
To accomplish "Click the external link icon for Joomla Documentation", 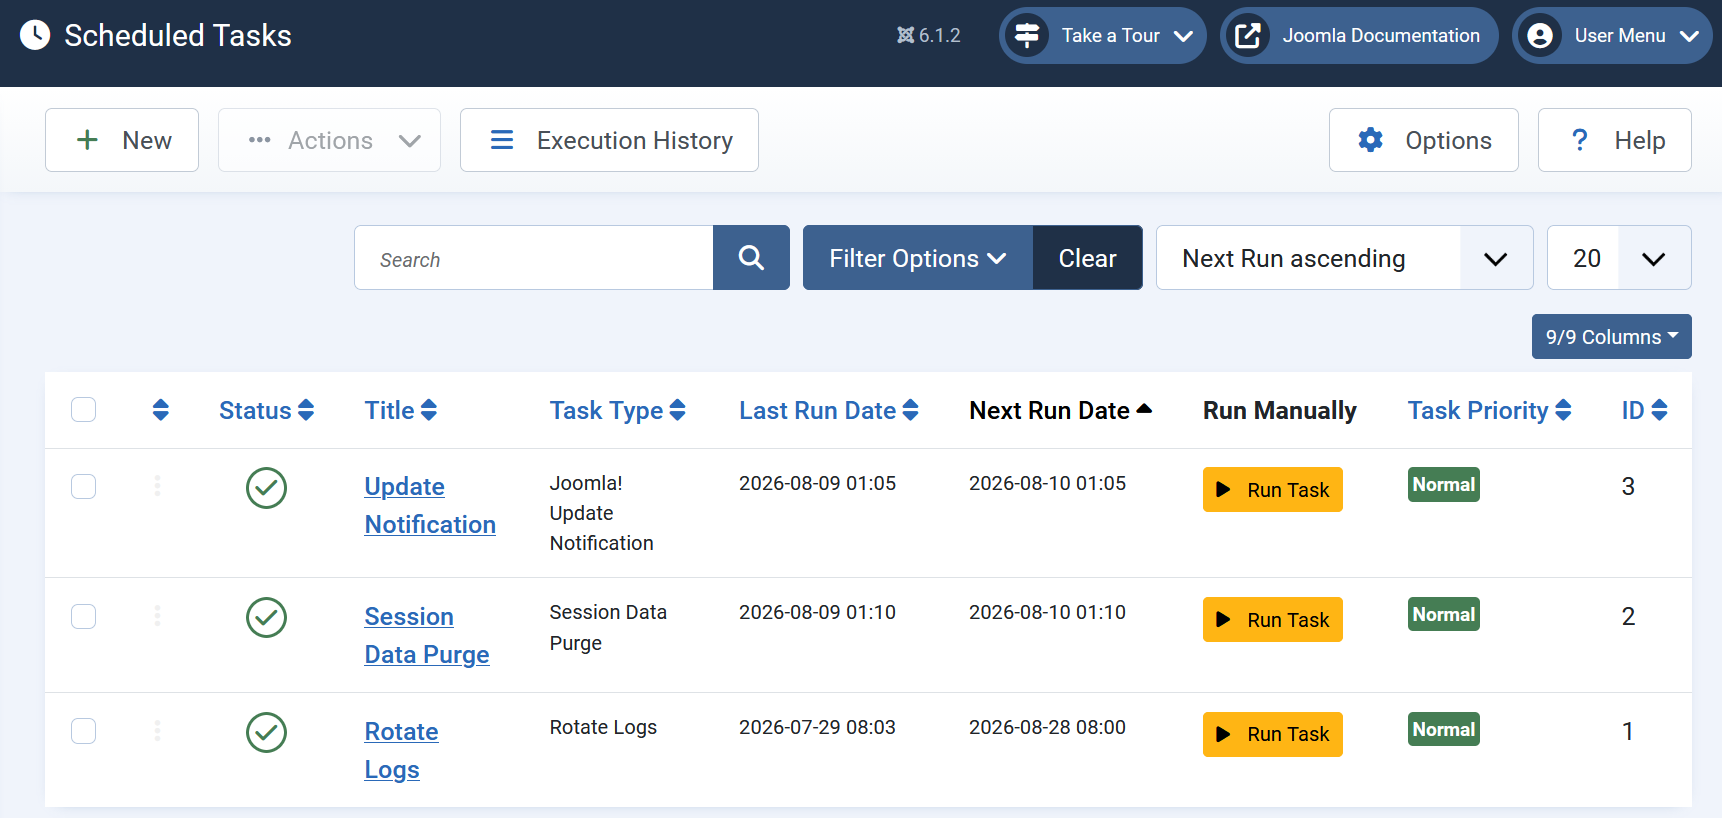I will pos(1248,35).
